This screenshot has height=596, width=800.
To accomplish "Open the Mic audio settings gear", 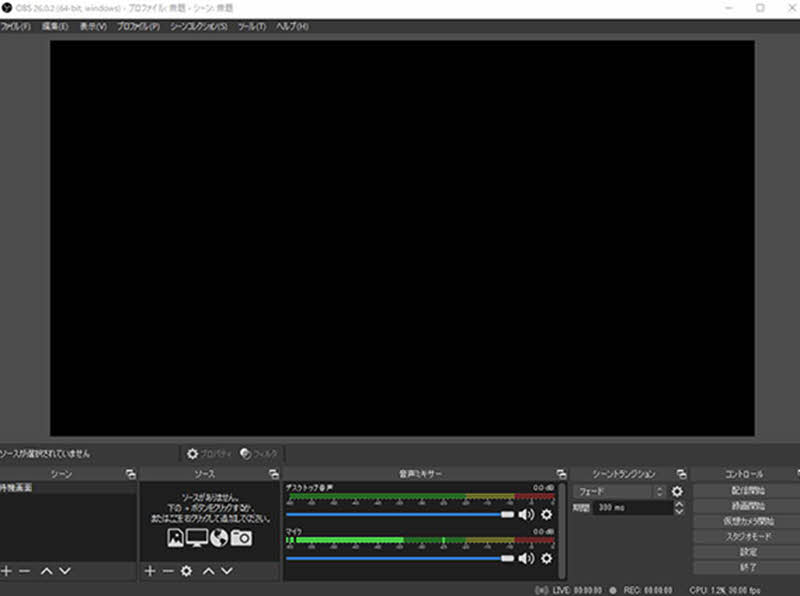I will pyautogui.click(x=546, y=558).
